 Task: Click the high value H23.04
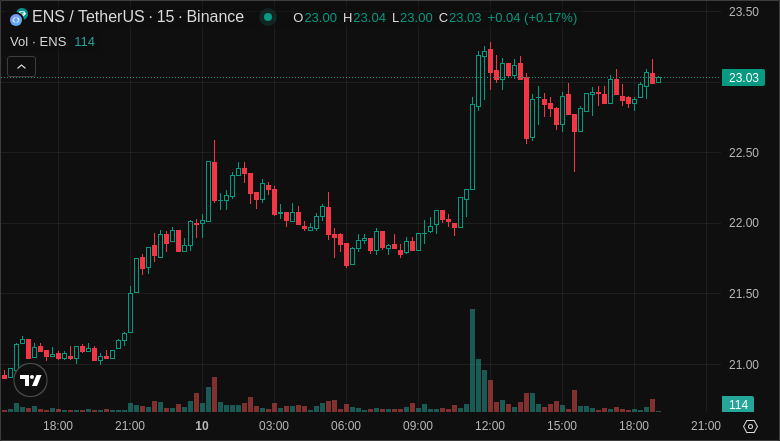click(x=364, y=18)
